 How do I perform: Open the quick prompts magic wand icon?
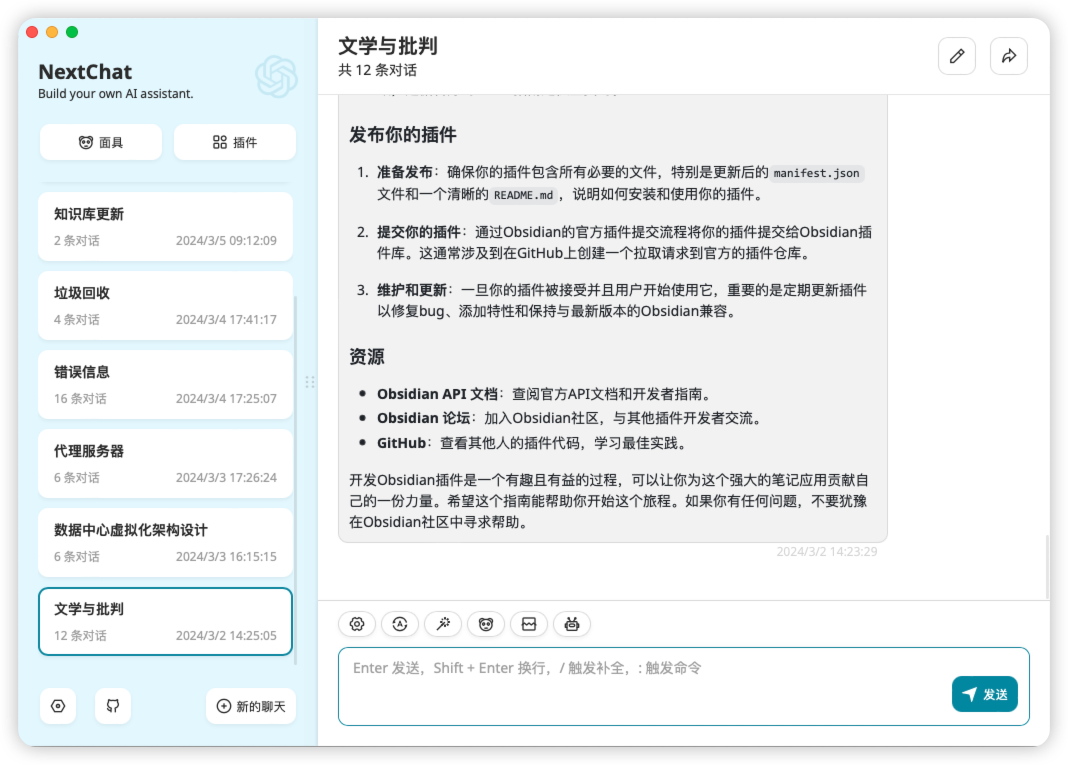coord(443,624)
